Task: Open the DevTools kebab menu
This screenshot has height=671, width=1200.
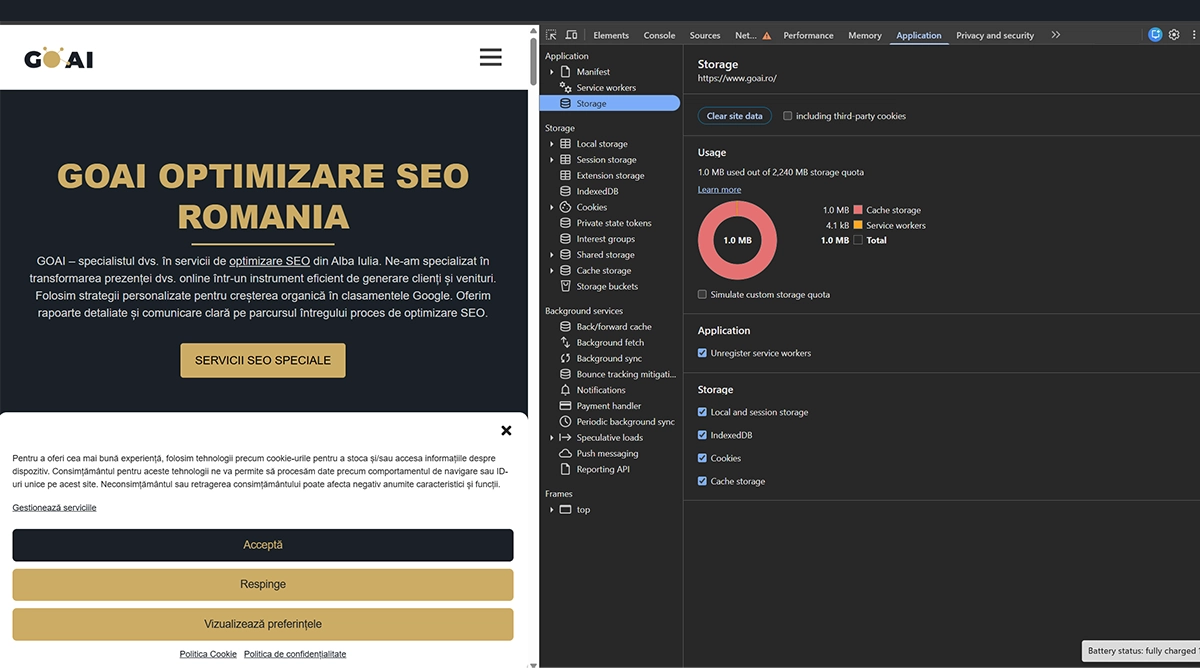Action: tap(1192, 35)
